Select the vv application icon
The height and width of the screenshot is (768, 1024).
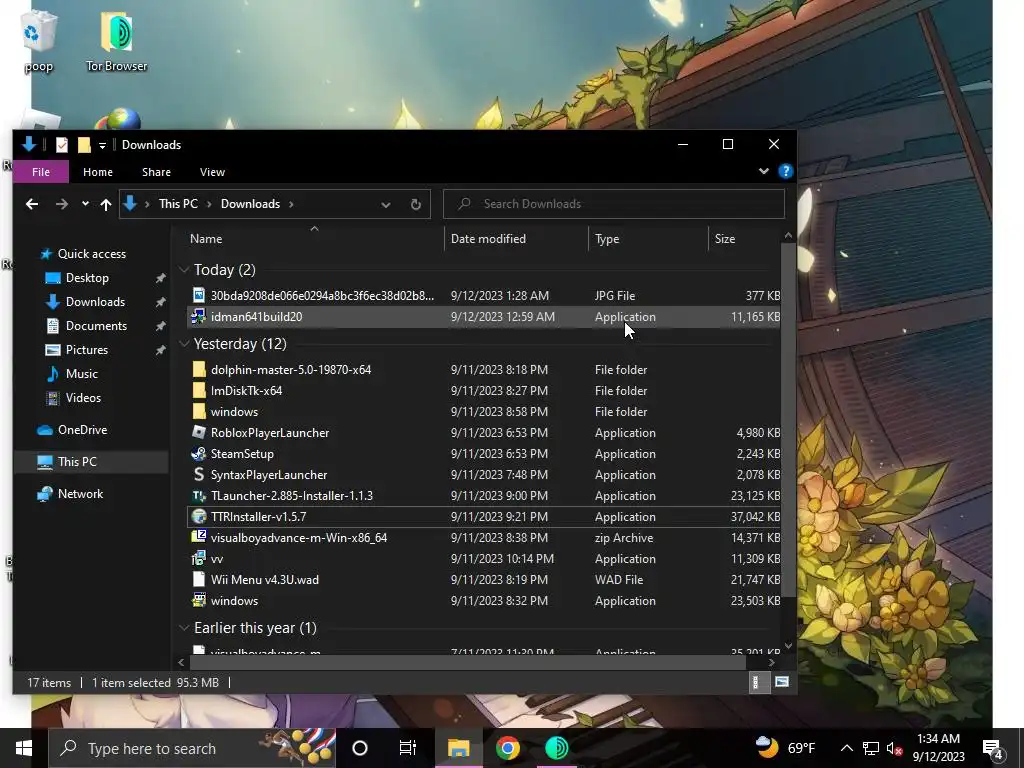pyautogui.click(x=199, y=558)
